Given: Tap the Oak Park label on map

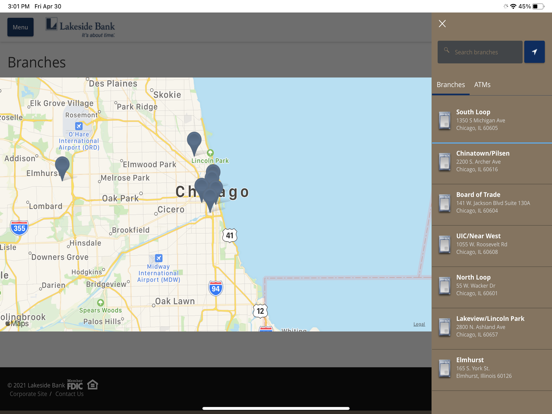Looking at the screenshot, I should (x=120, y=198).
